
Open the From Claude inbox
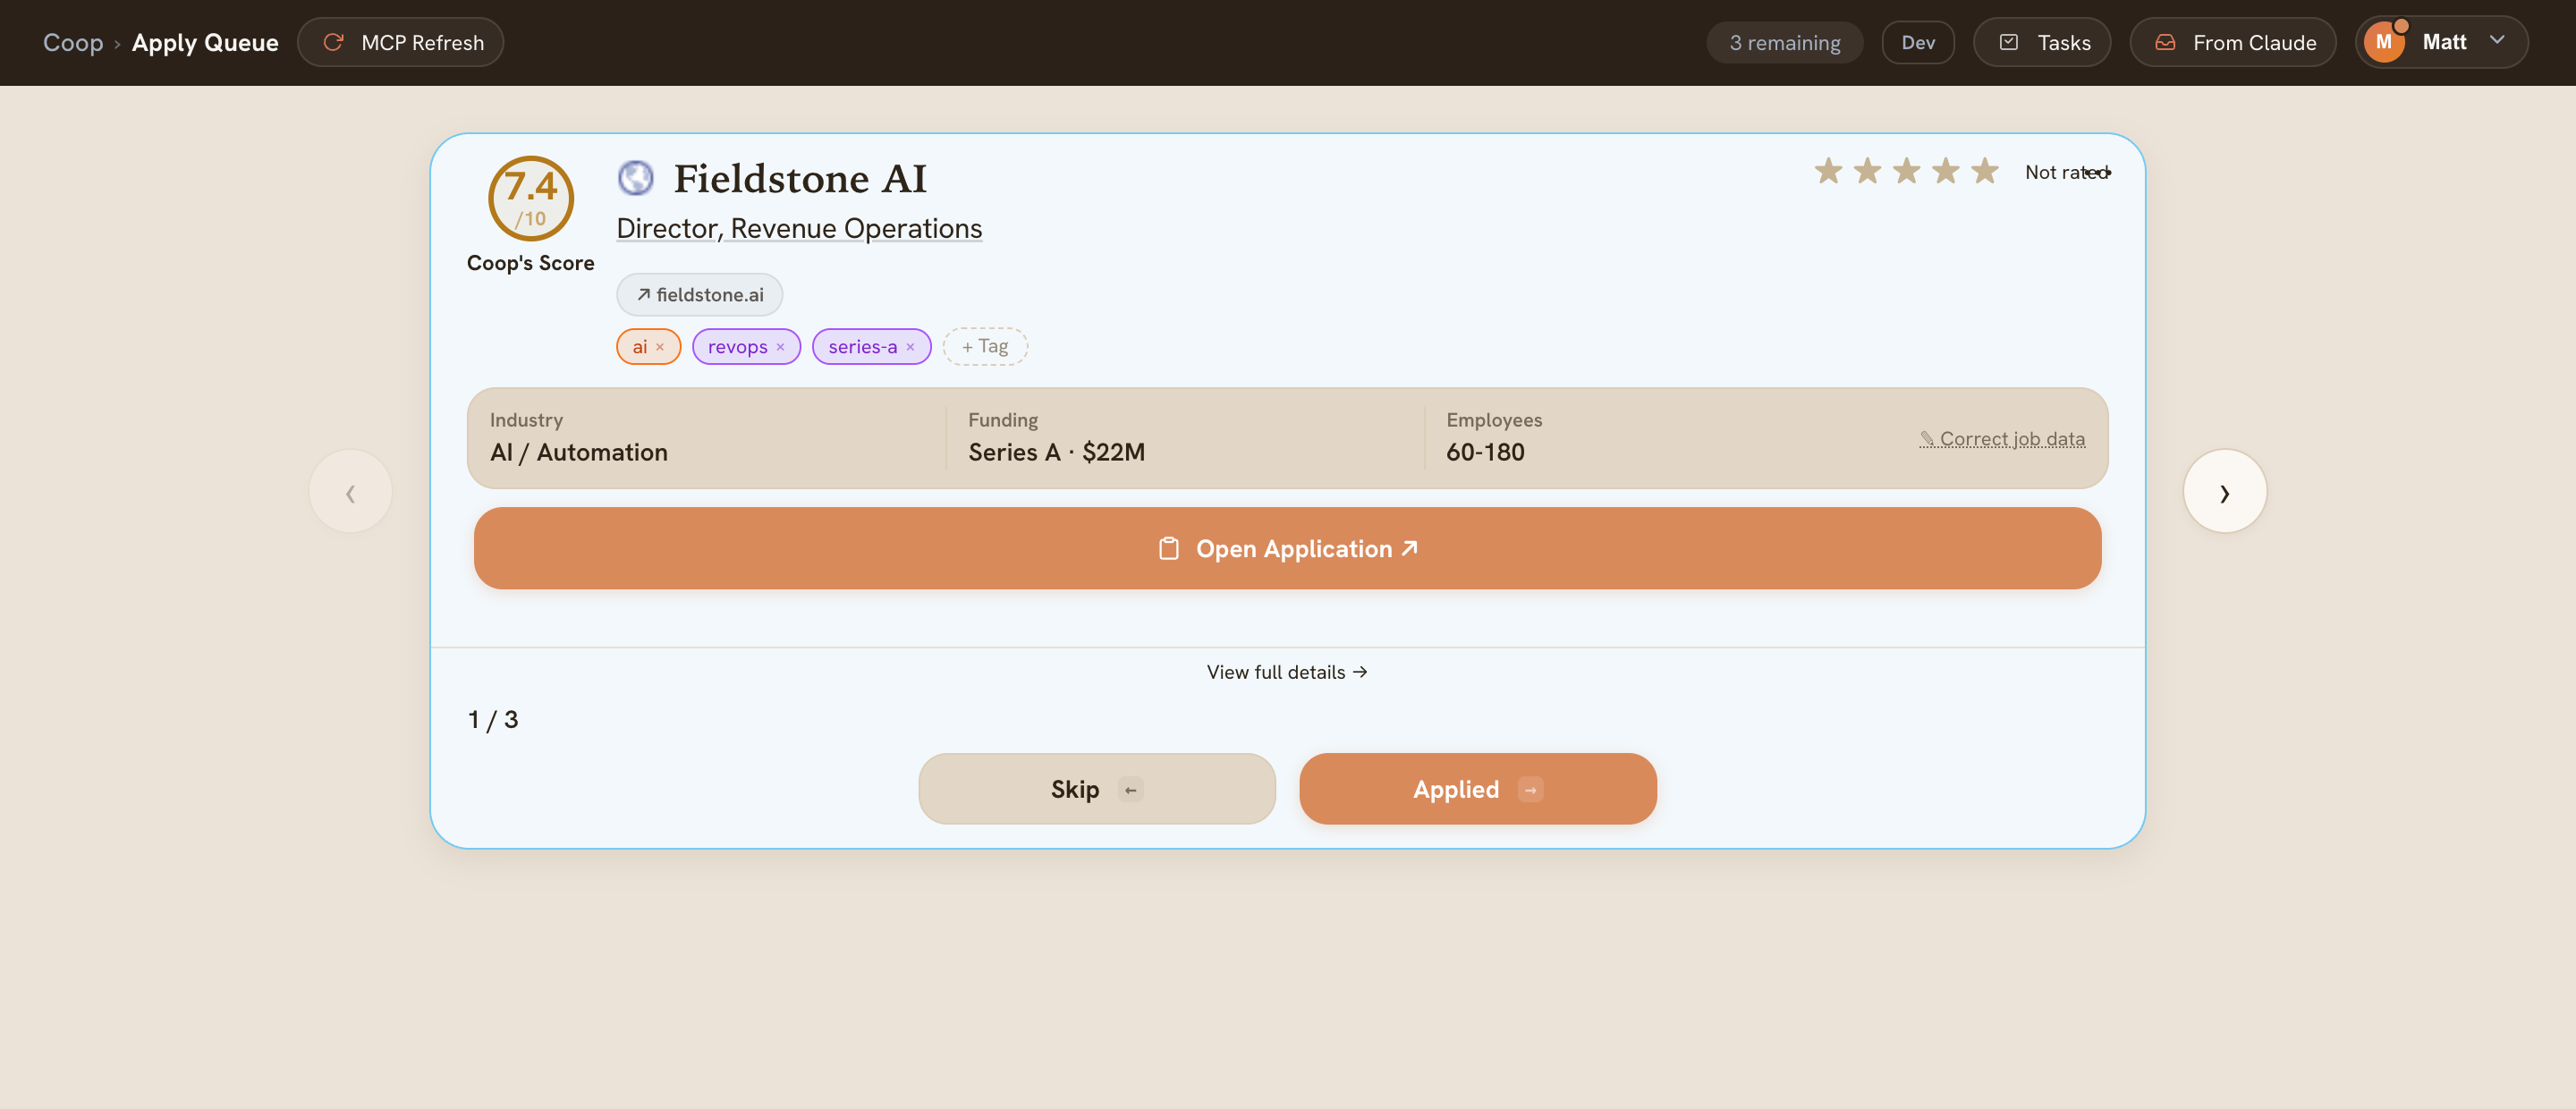[2232, 42]
